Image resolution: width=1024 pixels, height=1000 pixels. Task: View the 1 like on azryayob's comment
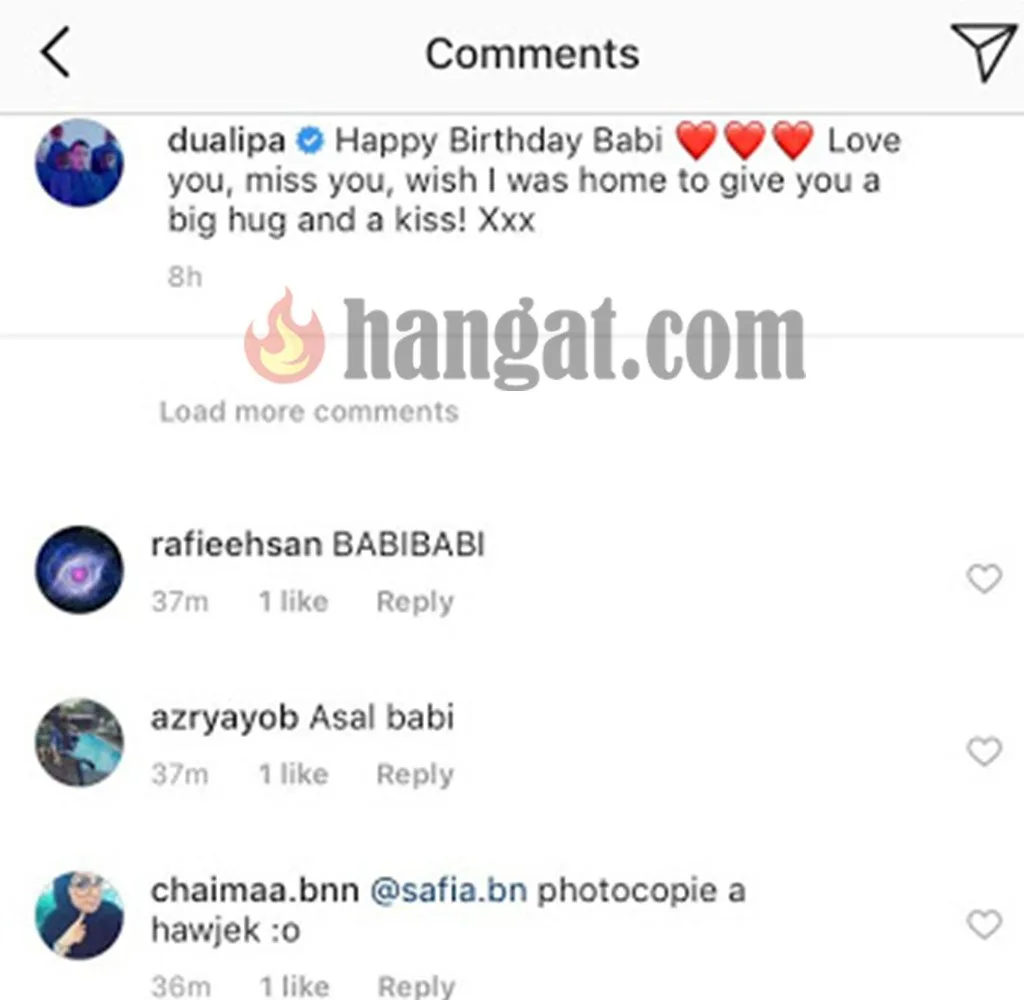click(293, 774)
